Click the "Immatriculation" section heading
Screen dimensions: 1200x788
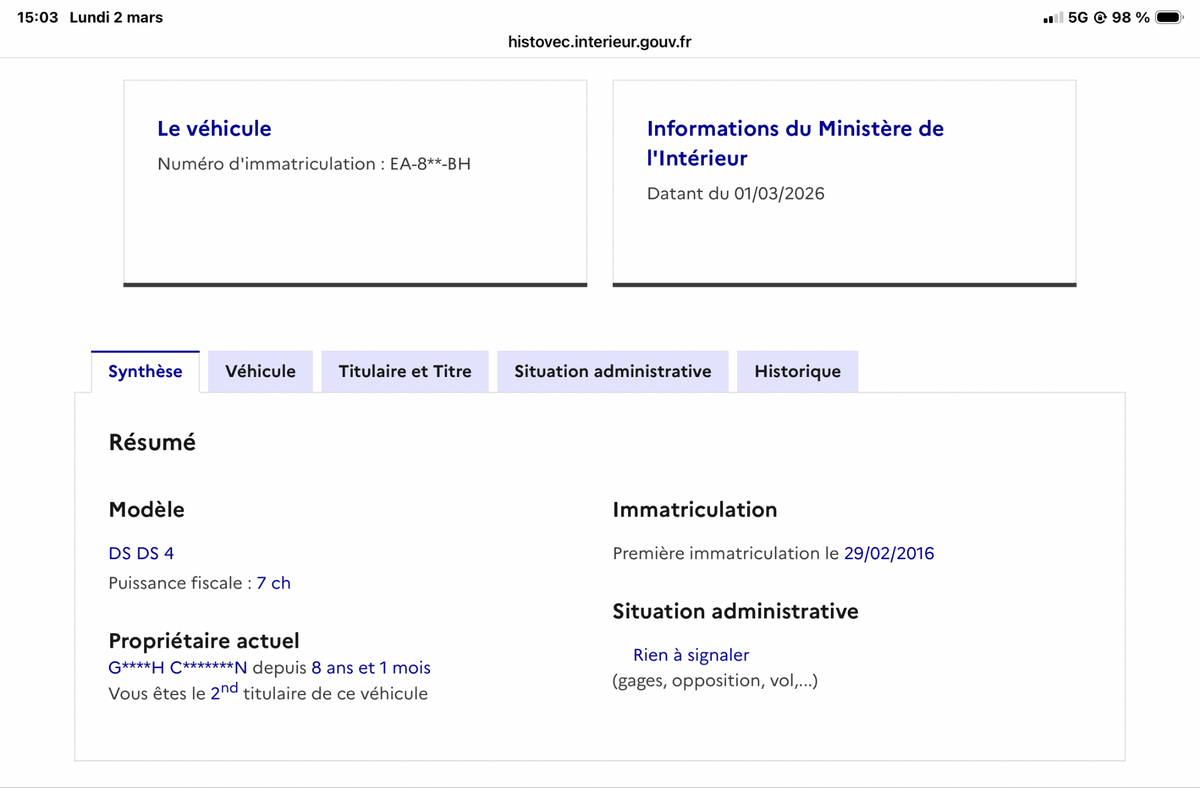695,509
